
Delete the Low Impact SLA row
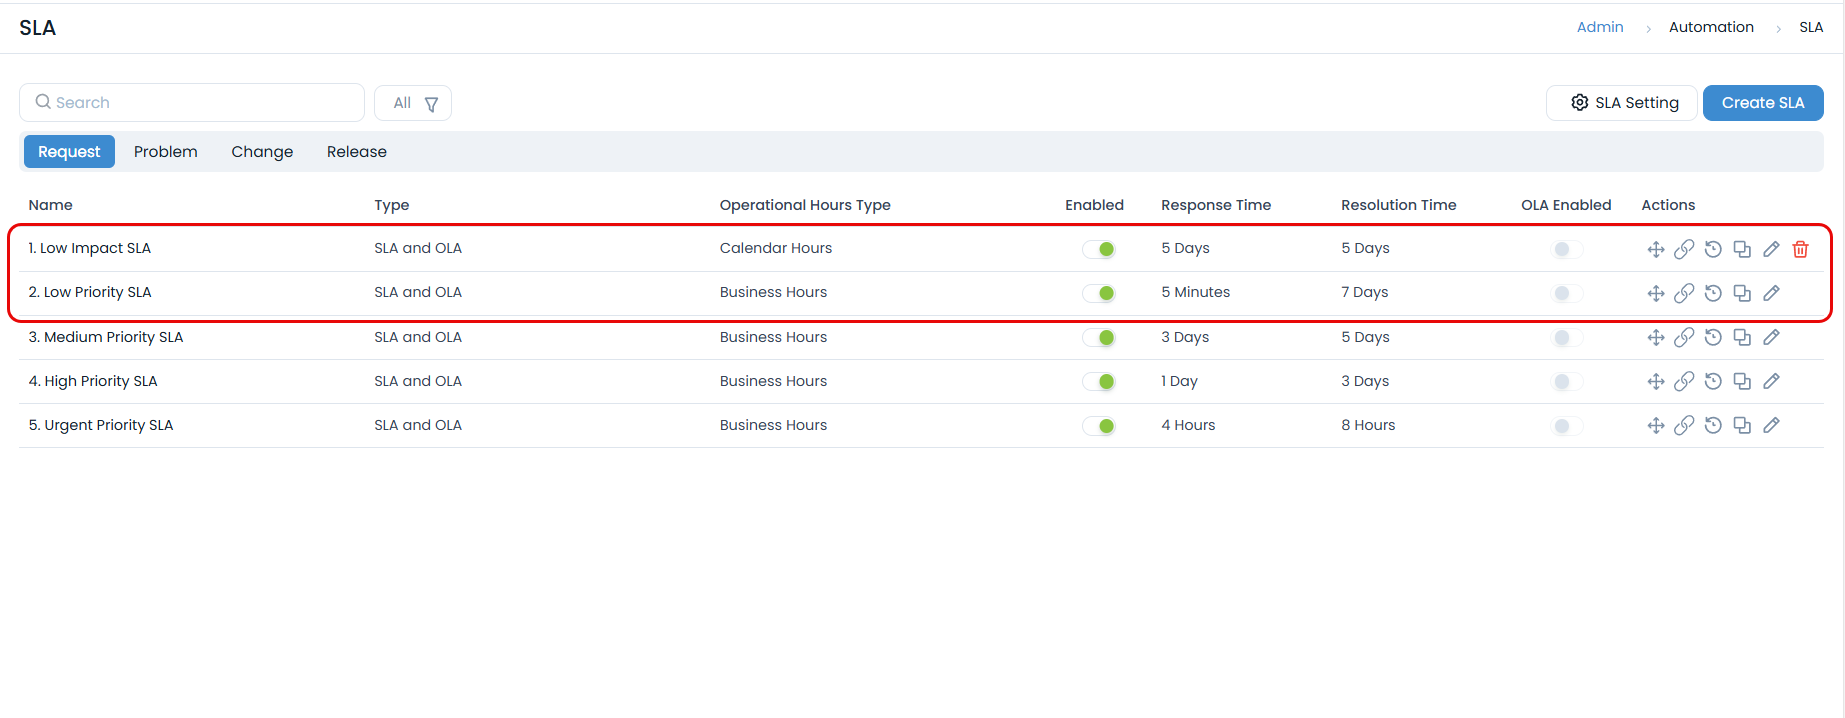[1800, 249]
